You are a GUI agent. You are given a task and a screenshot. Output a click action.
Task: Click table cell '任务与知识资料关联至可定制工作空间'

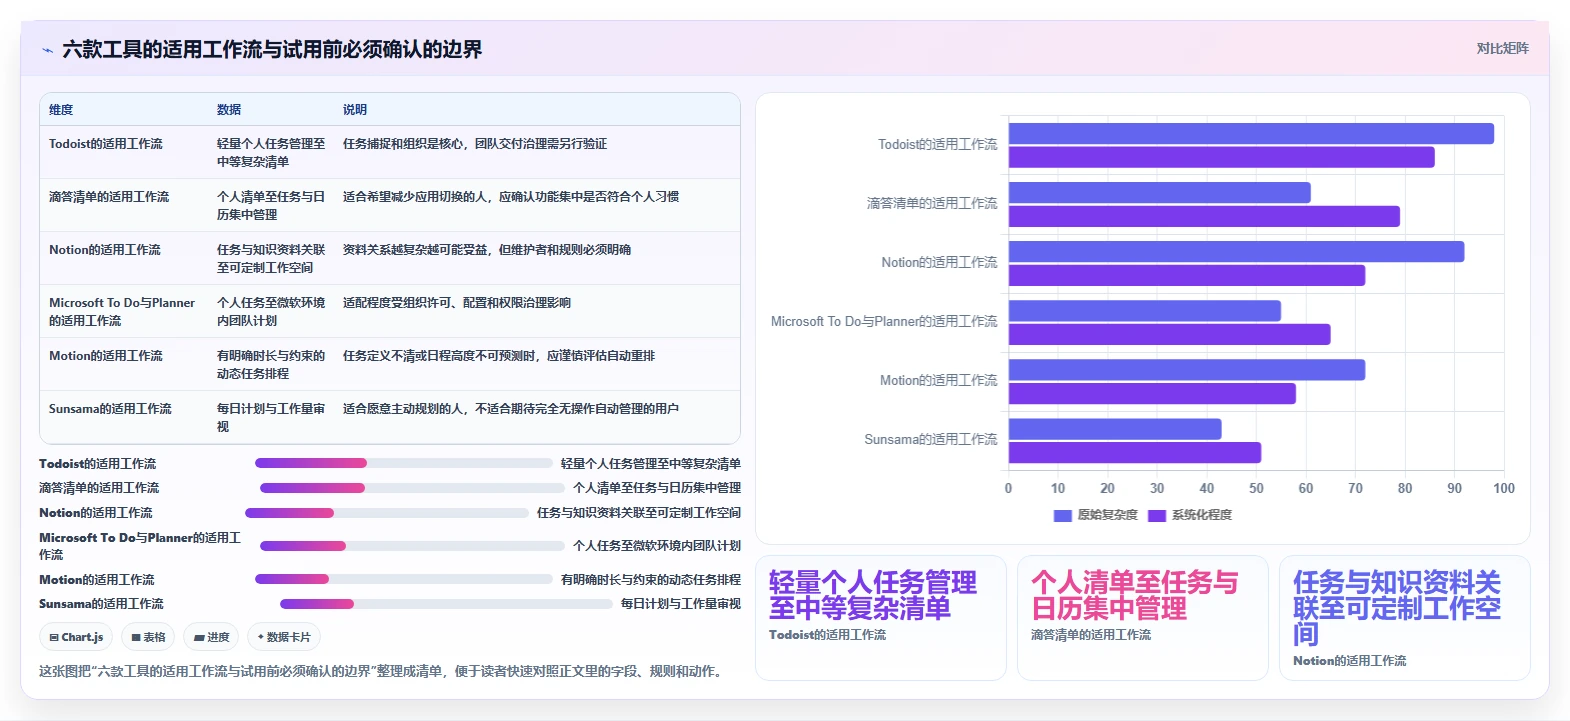(x=271, y=259)
